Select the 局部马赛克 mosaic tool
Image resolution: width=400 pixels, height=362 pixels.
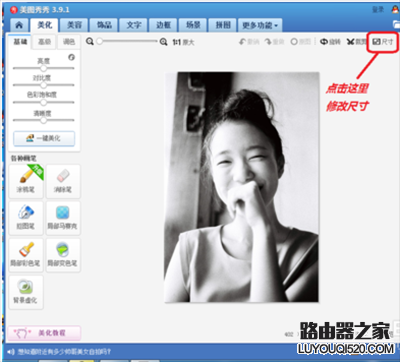63,218
